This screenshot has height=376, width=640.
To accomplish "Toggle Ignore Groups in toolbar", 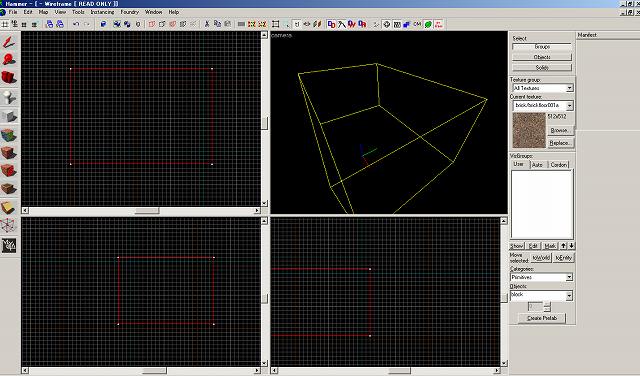I will [138, 24].
